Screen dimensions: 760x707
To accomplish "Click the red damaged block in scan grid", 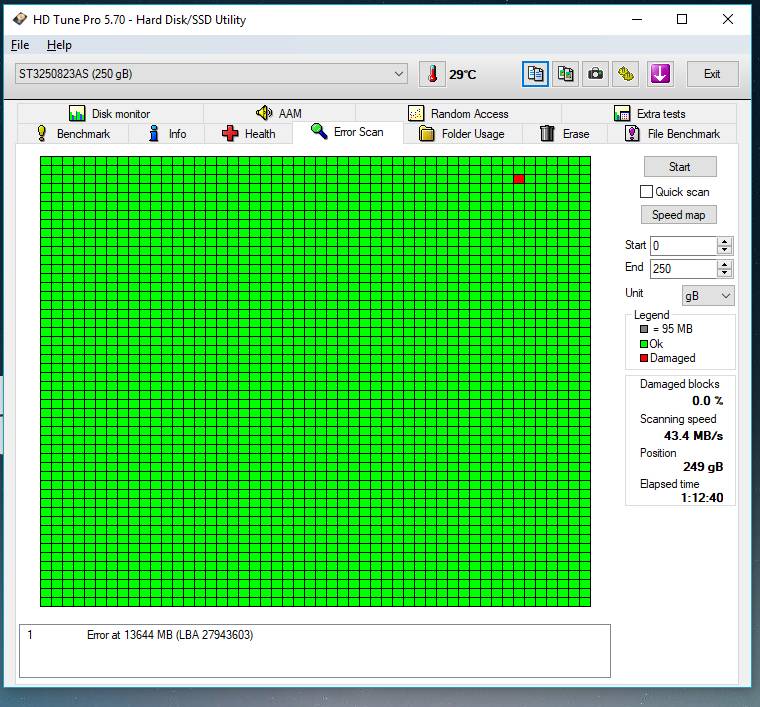I will point(519,179).
